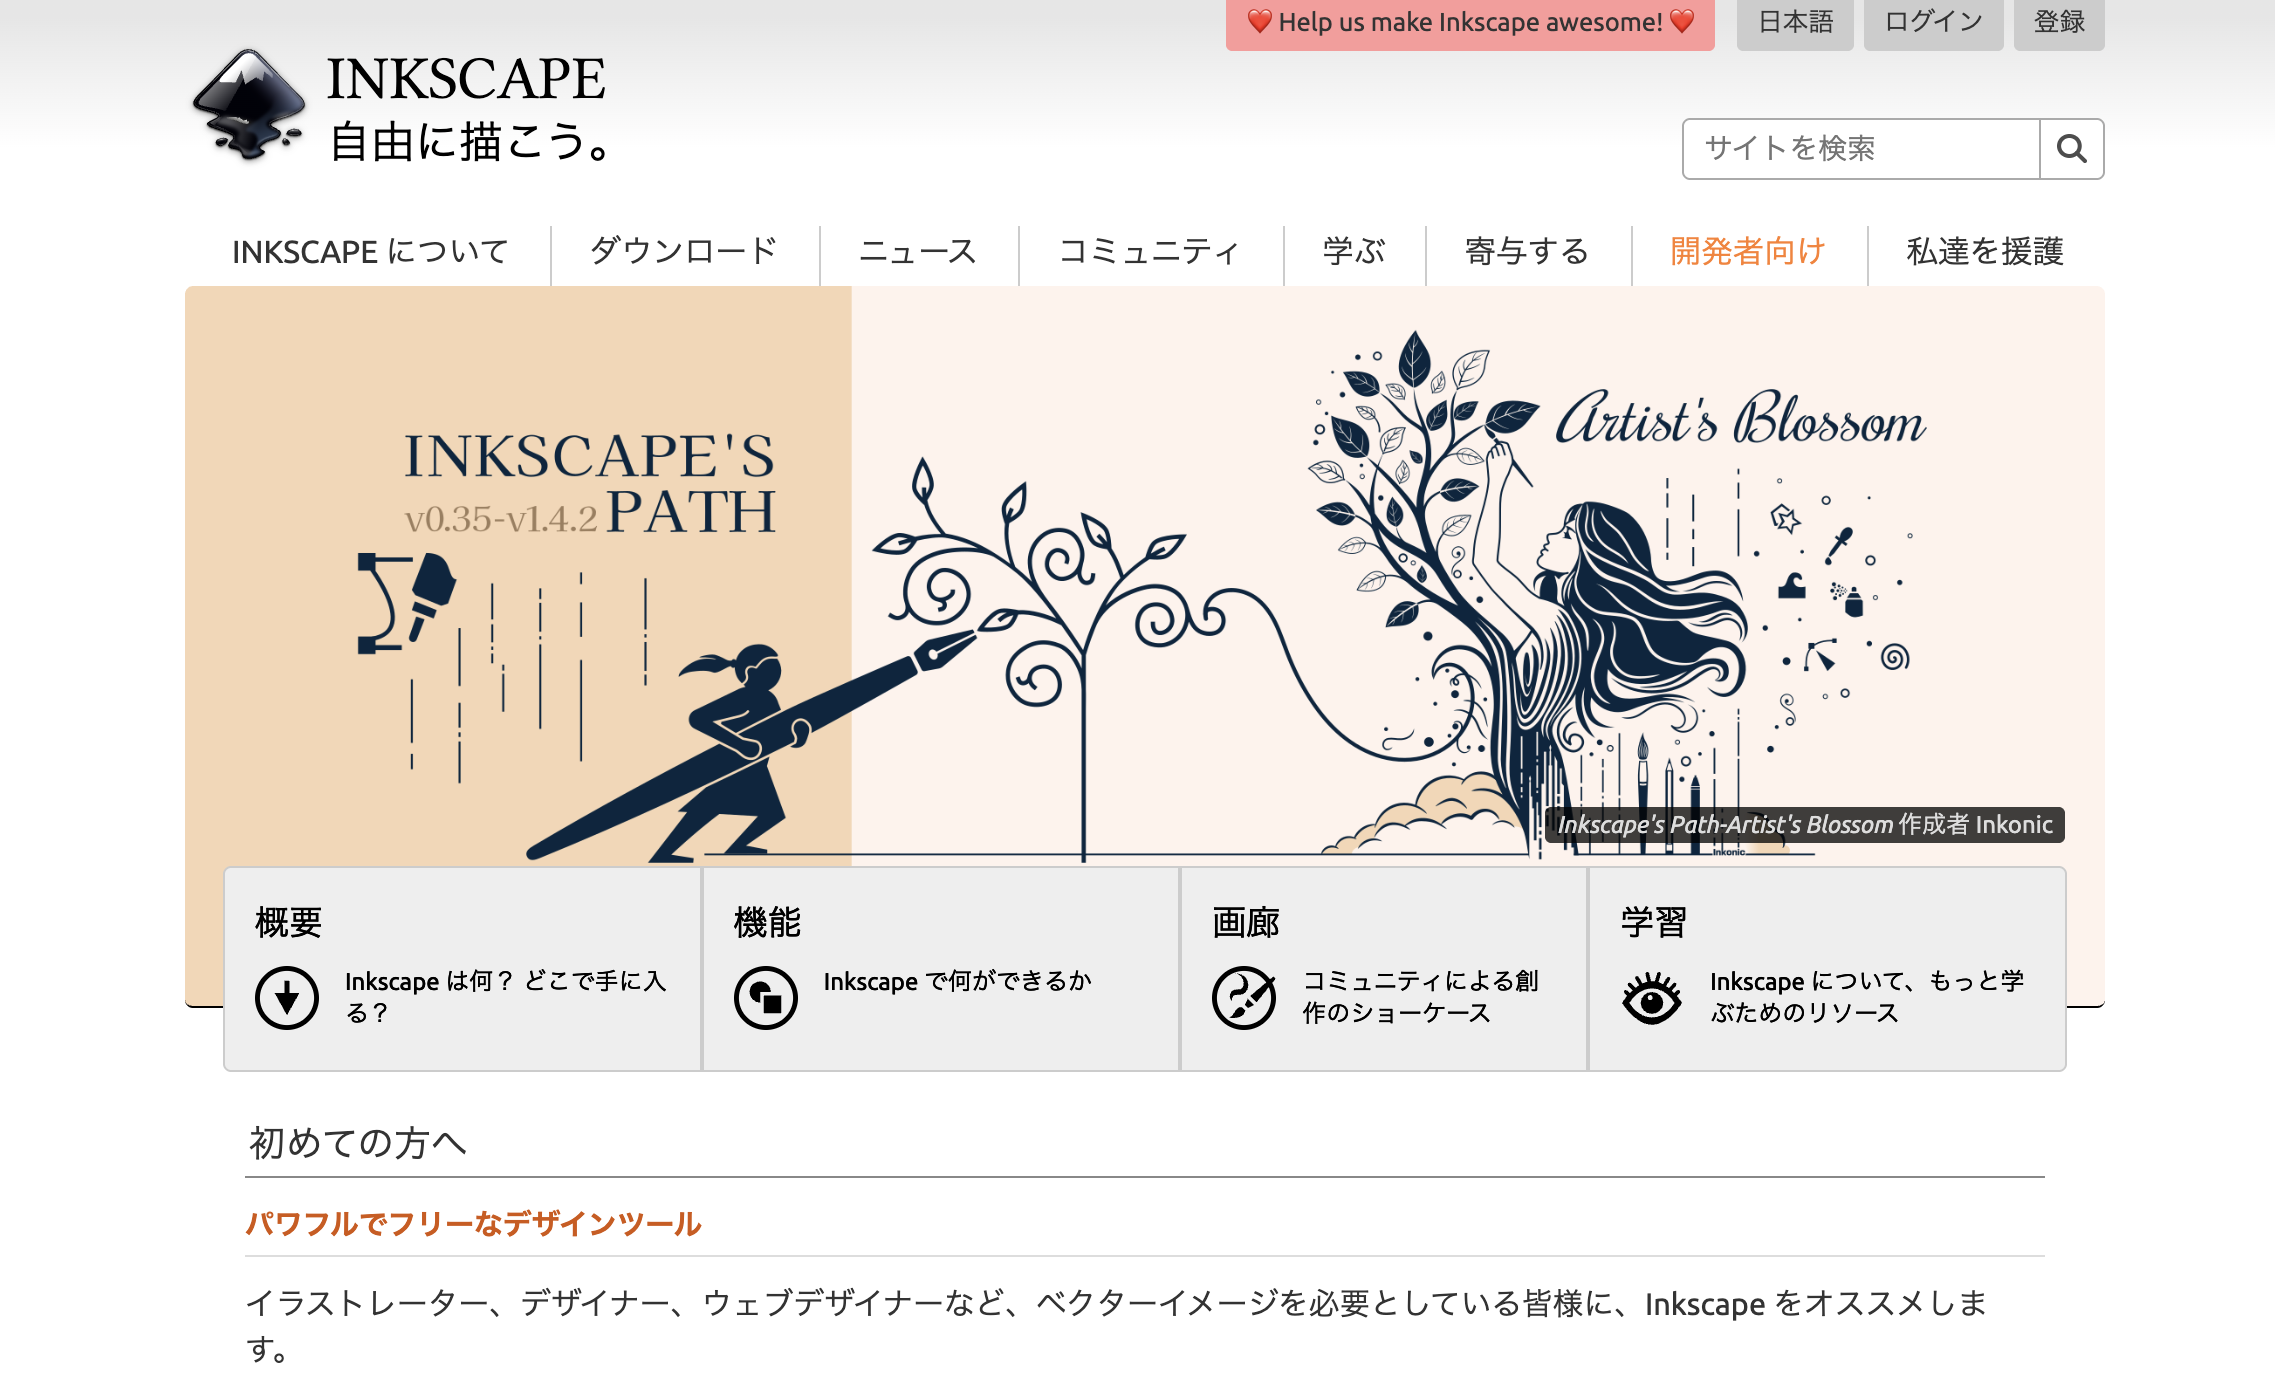Screen dimensions: 2275x1396
Task: Open the 機能 features heading link
Action: coord(767,922)
